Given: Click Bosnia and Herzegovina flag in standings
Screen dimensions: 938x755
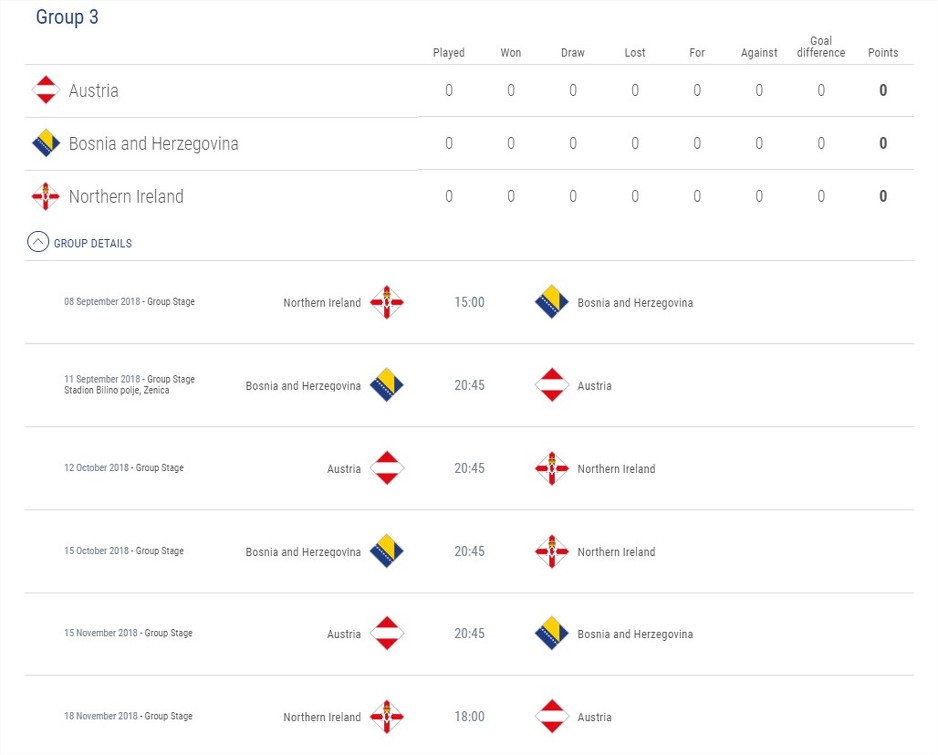Looking at the screenshot, I should coord(46,143).
